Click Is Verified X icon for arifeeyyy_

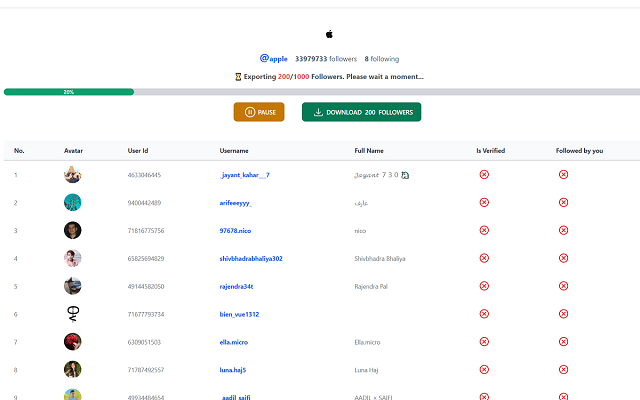[484, 202]
